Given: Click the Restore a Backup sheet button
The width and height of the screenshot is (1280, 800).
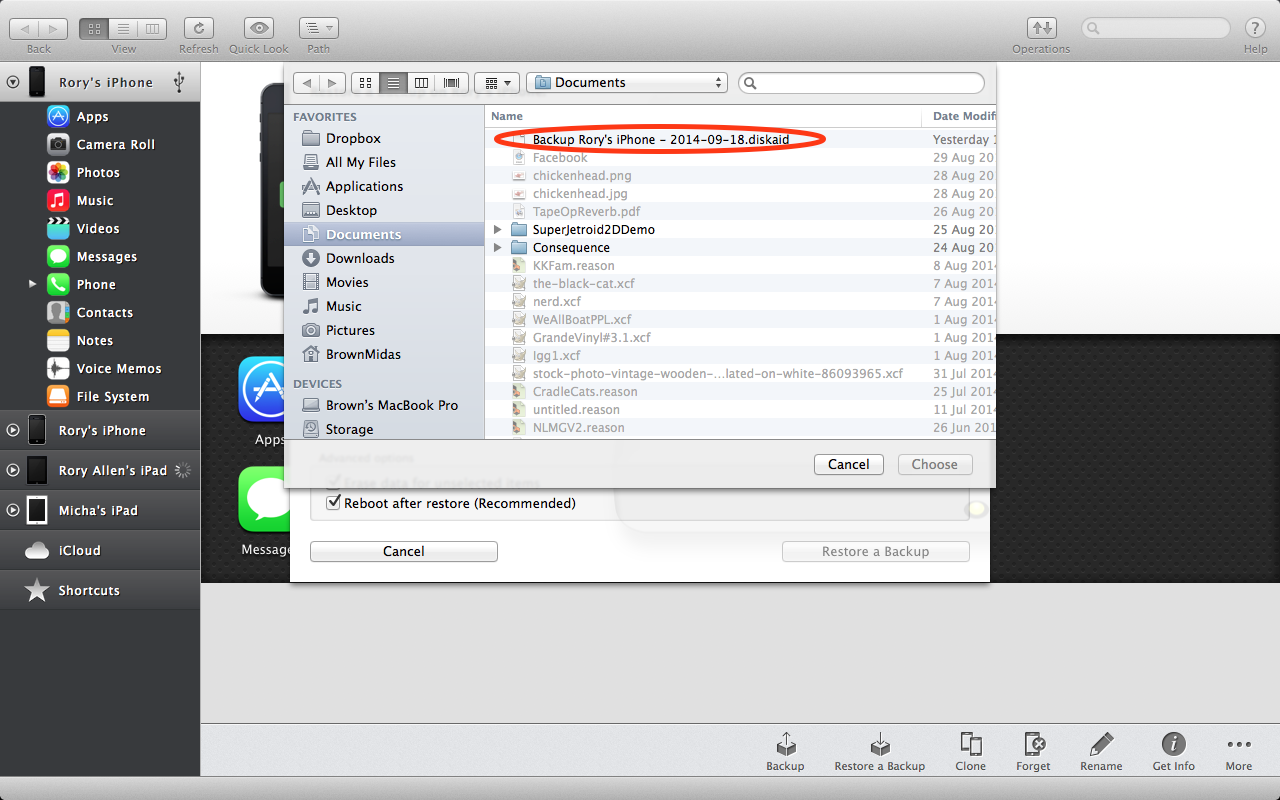Looking at the screenshot, I should (876, 551).
